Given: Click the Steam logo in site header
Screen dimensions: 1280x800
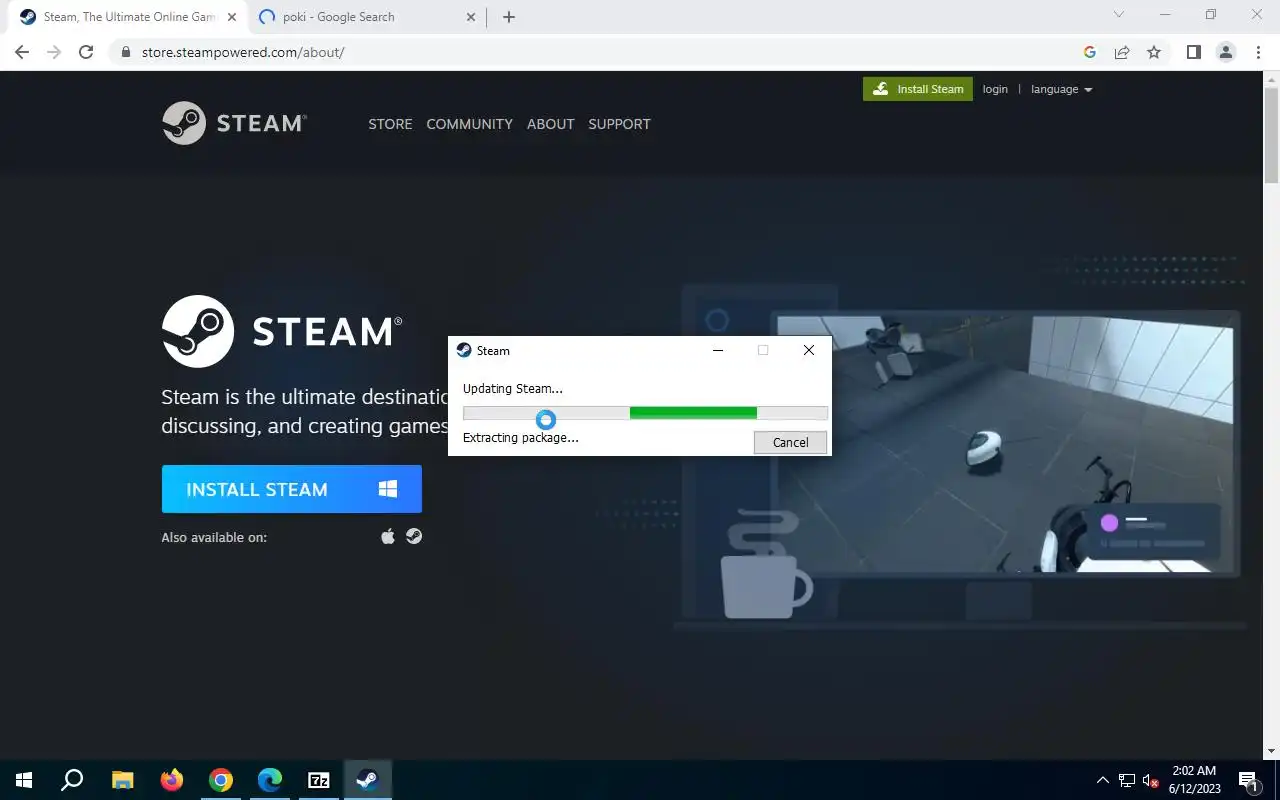Looking at the screenshot, I should tap(234, 123).
